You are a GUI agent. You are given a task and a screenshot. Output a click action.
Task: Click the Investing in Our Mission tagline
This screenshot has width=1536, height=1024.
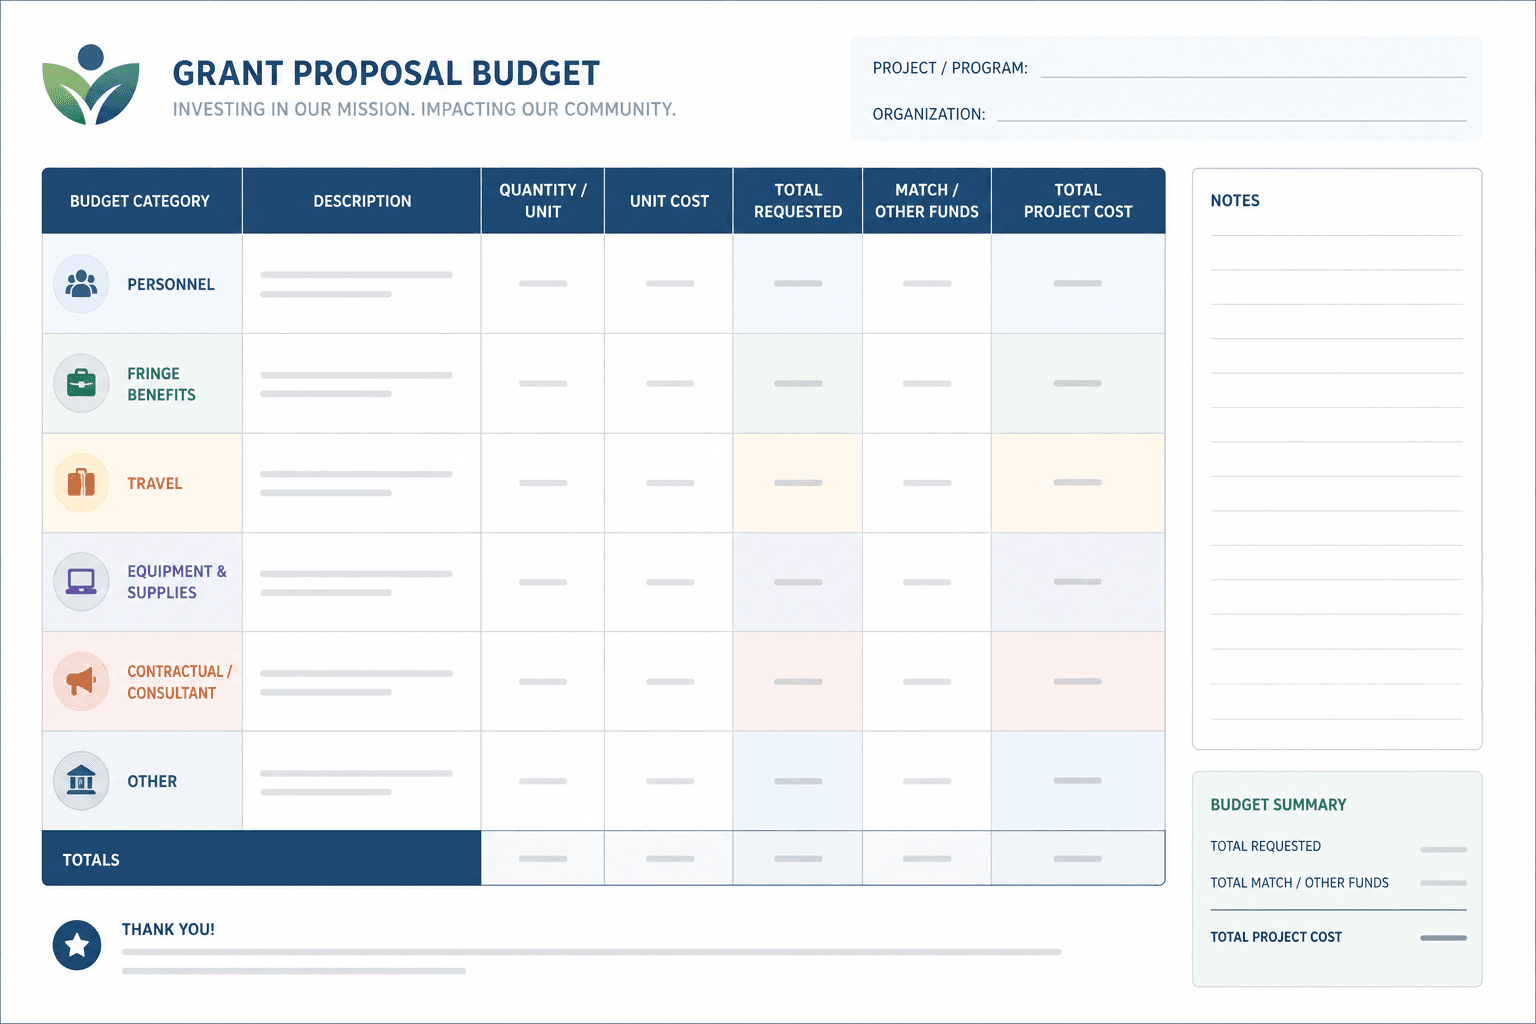[424, 109]
